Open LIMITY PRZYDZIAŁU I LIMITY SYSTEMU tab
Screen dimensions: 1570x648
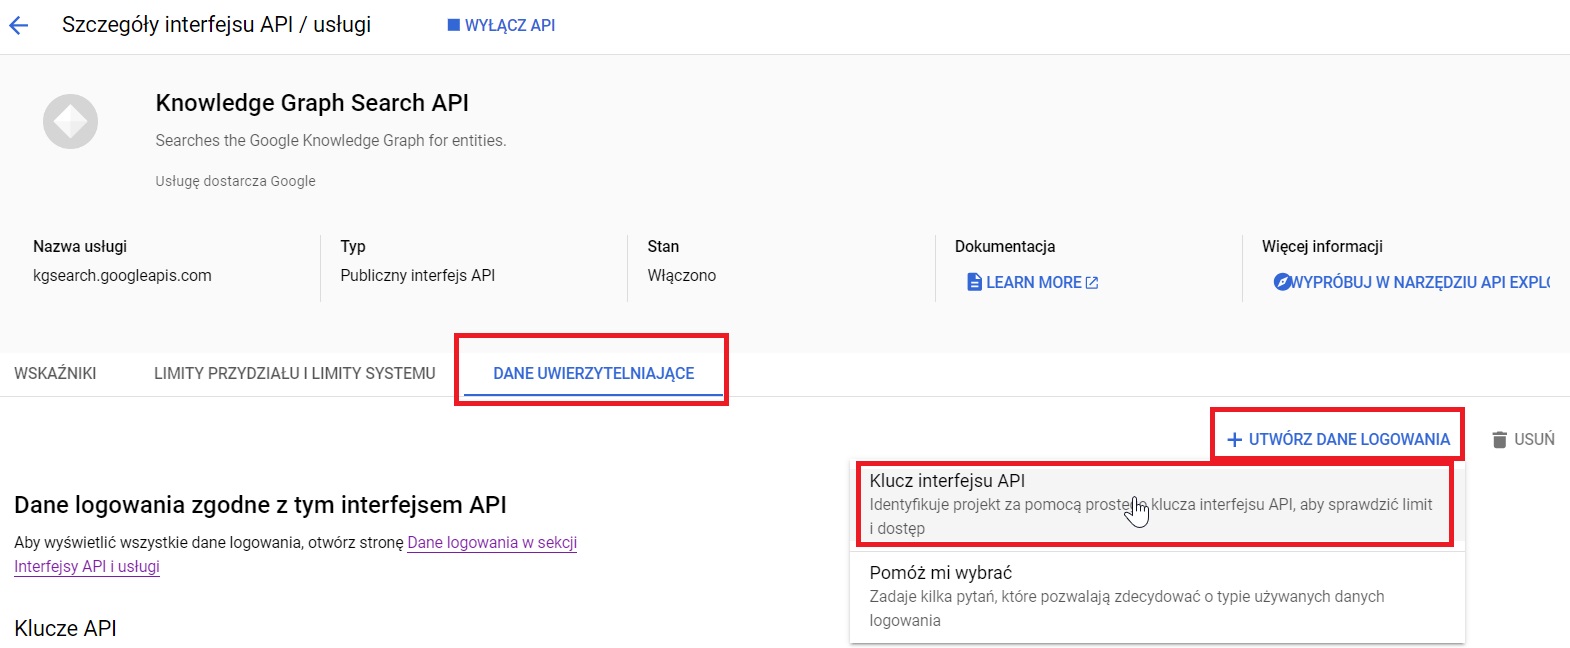pos(295,374)
